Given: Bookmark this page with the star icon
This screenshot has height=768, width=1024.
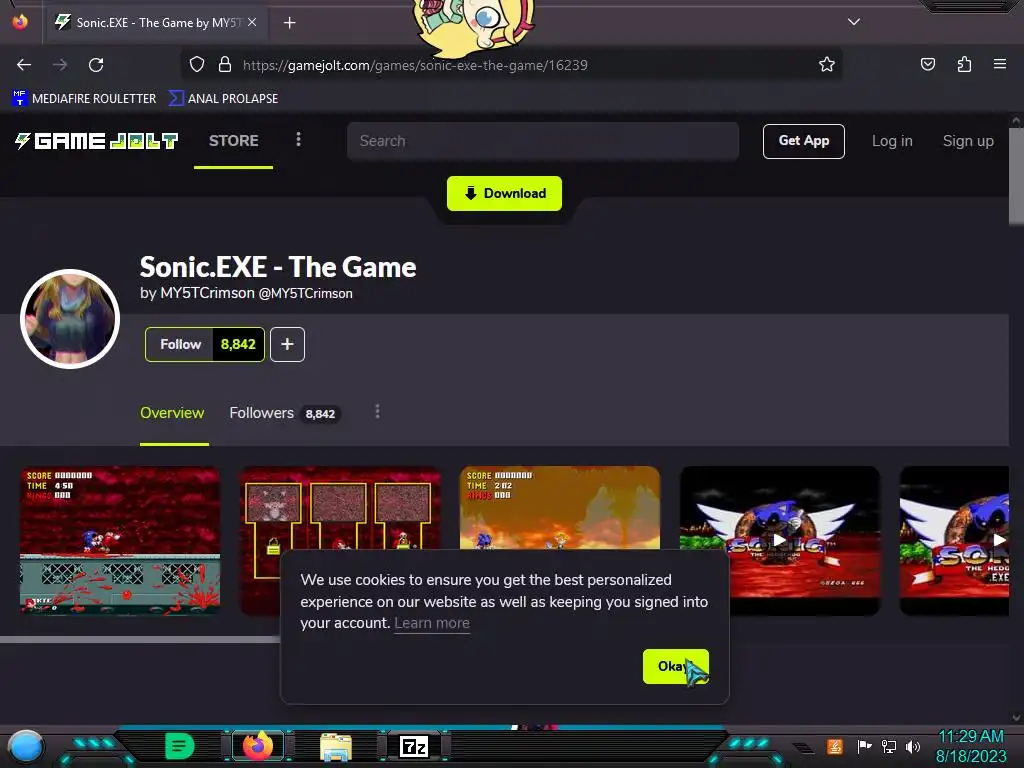Looking at the screenshot, I should tap(827, 64).
